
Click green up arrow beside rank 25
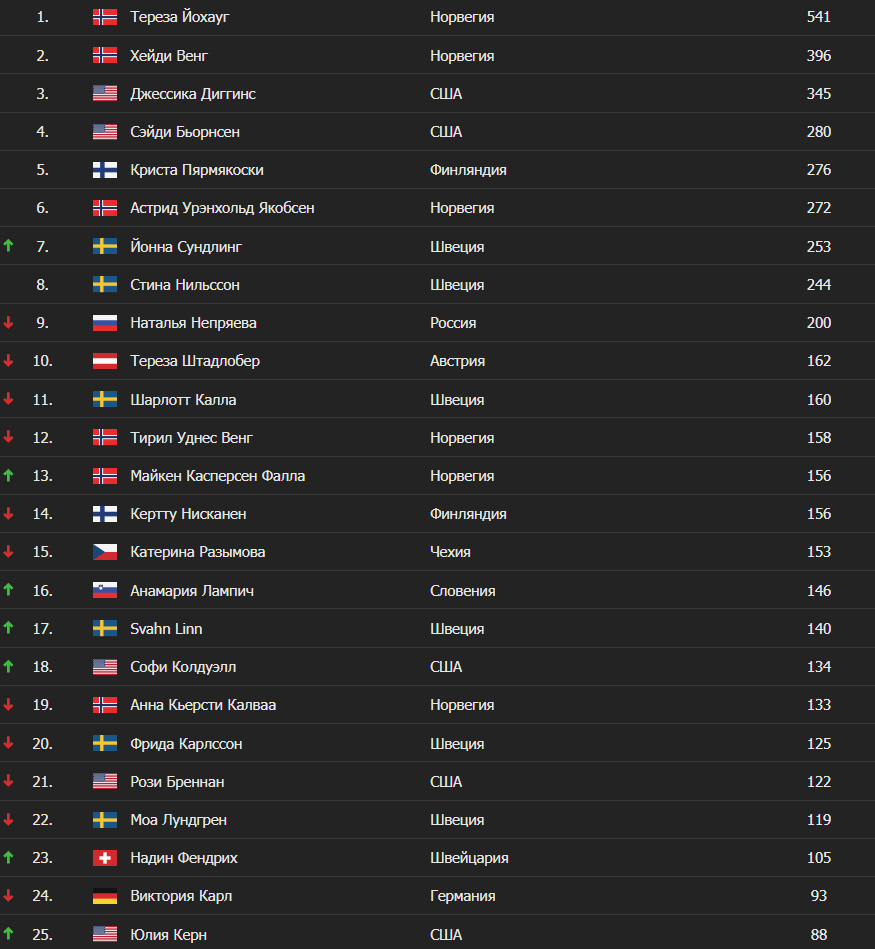coord(9,934)
